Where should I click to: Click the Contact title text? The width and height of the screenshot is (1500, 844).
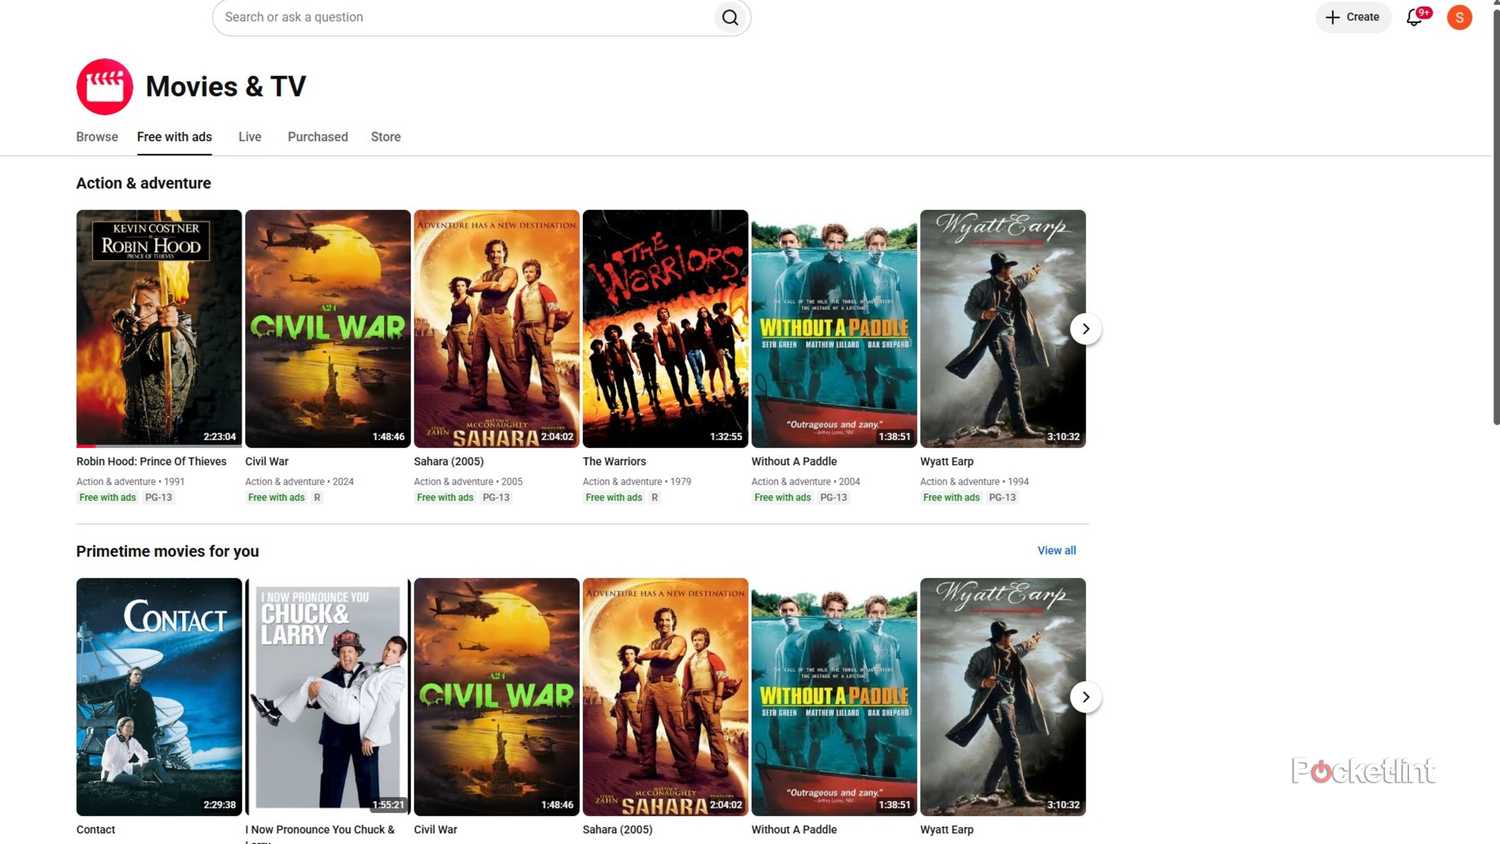click(96, 830)
